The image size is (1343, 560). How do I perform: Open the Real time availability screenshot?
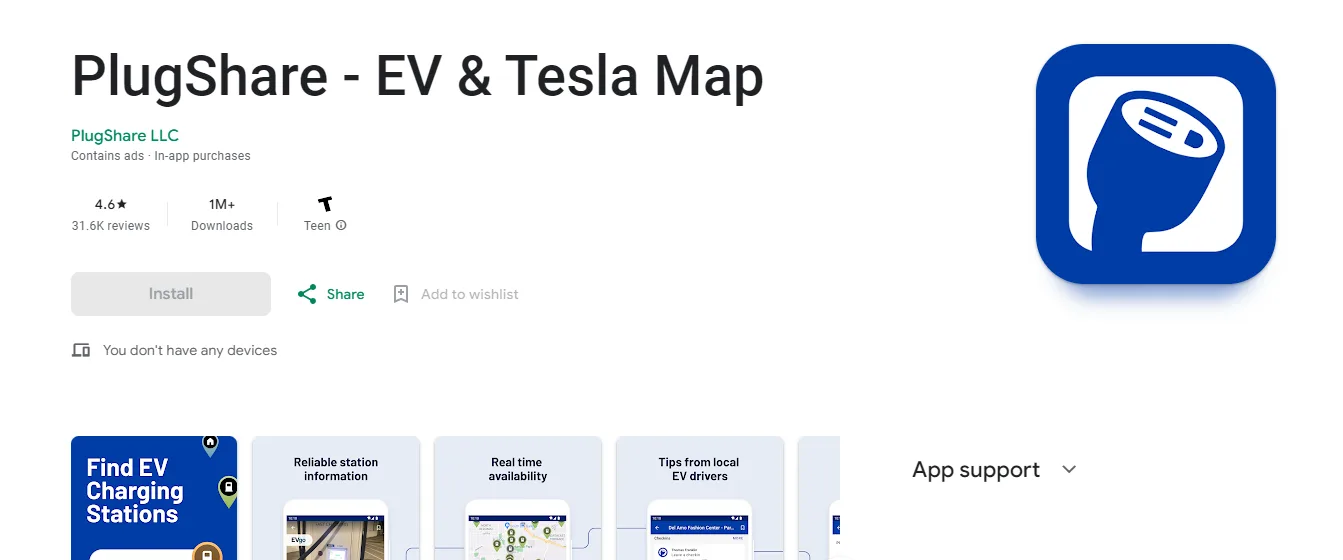pyautogui.click(x=518, y=498)
